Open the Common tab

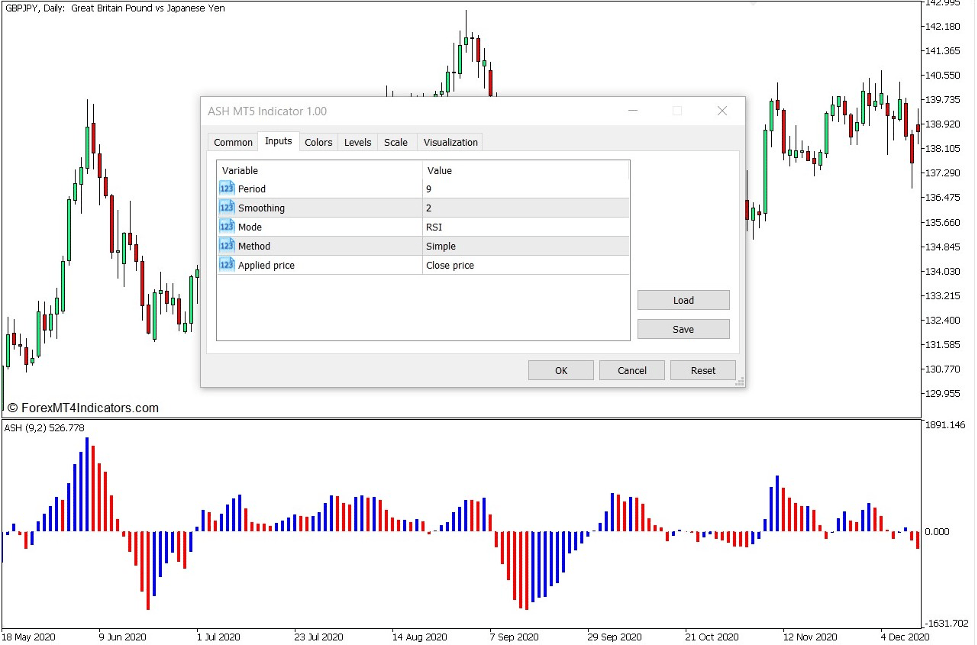pos(232,141)
